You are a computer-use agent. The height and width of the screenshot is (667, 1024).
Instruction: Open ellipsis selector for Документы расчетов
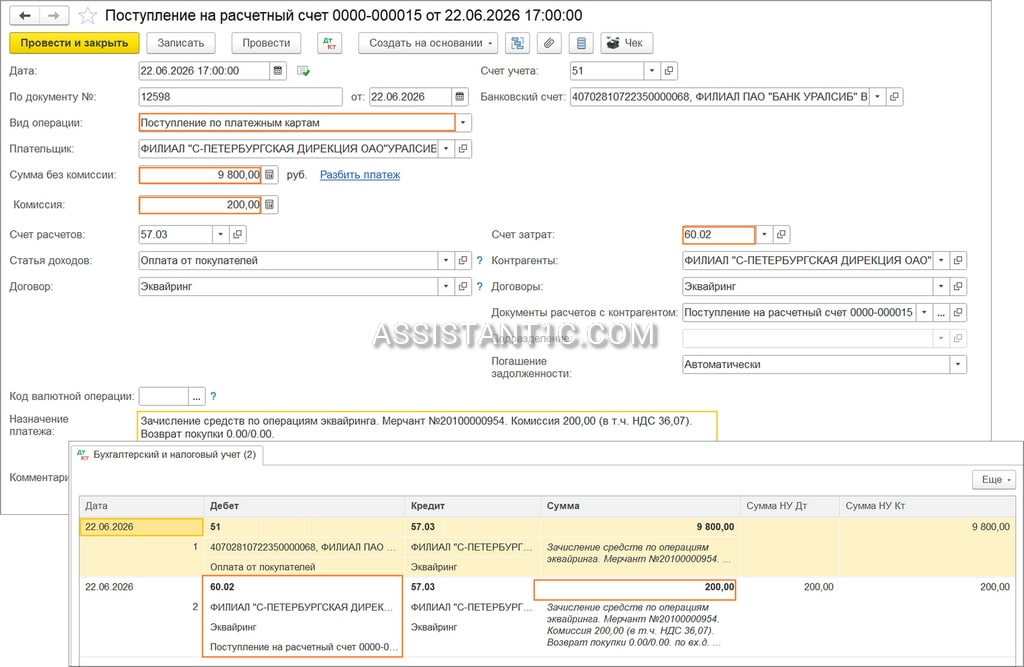941,312
